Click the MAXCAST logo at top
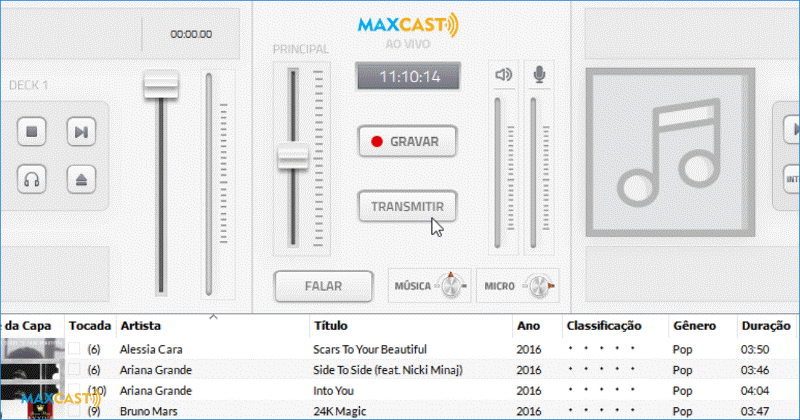 click(x=408, y=24)
